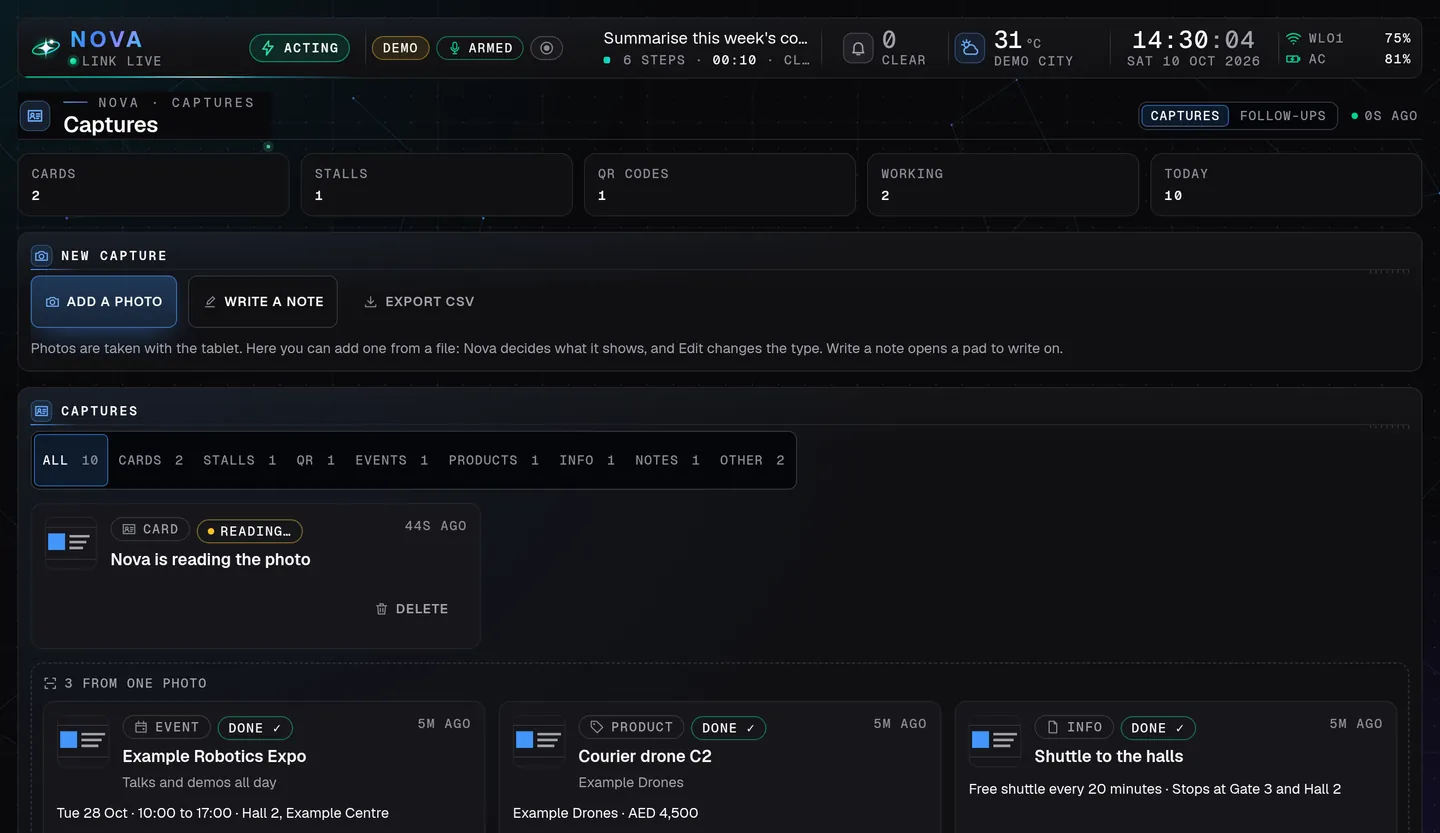Open the Courier drone C2 thumbnail

[x=538, y=740]
